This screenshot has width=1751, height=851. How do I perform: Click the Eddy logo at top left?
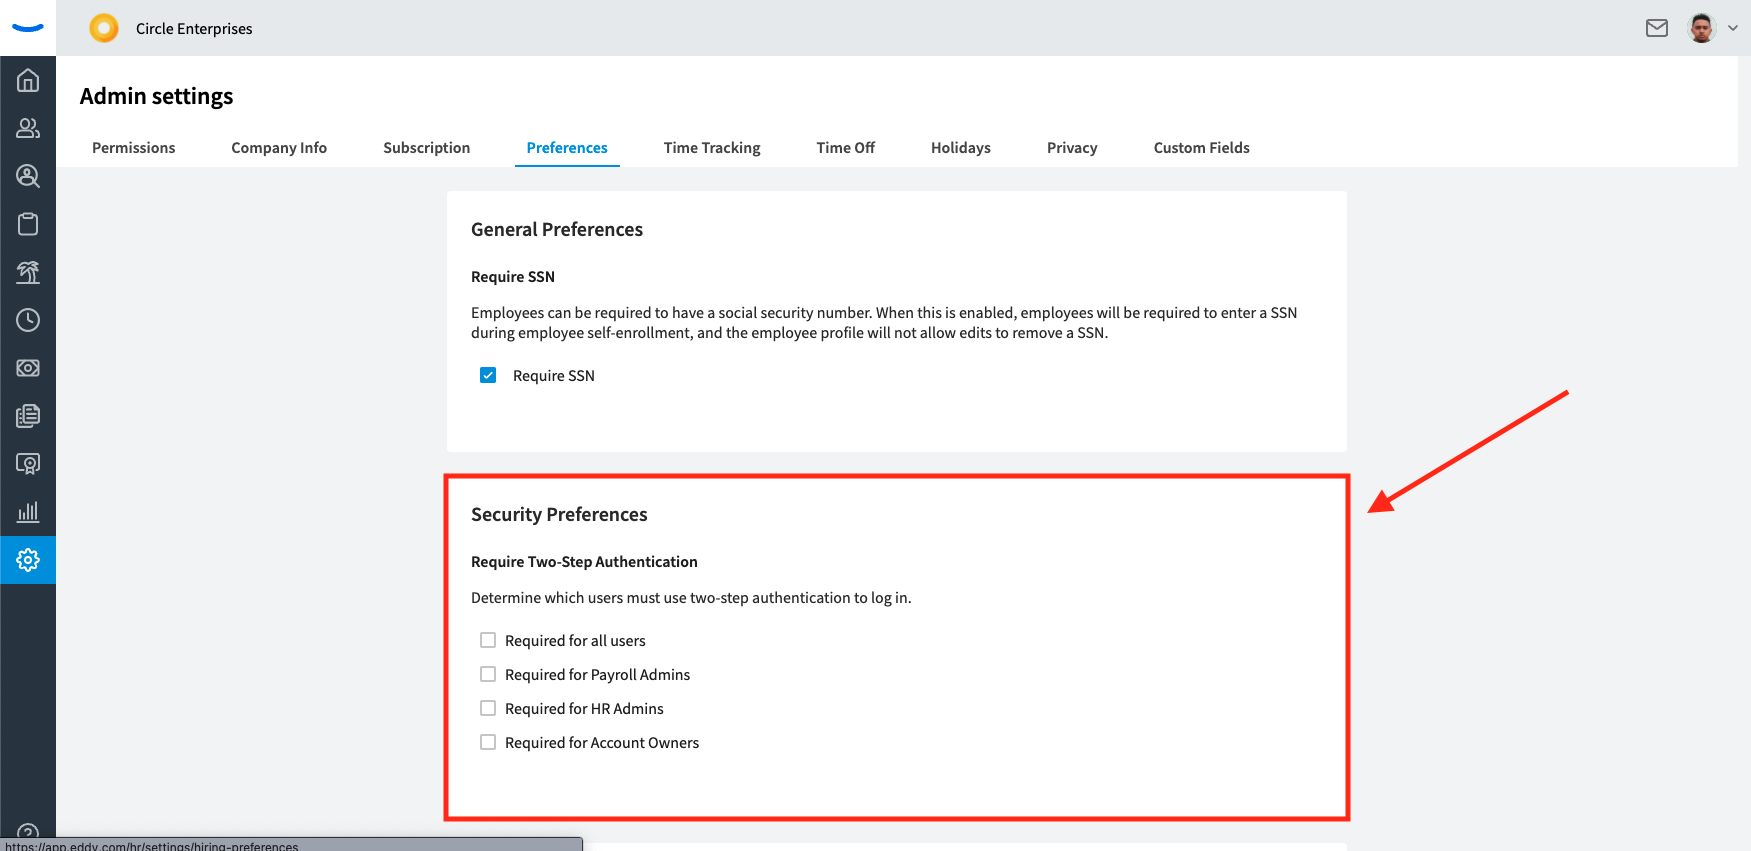[28, 28]
